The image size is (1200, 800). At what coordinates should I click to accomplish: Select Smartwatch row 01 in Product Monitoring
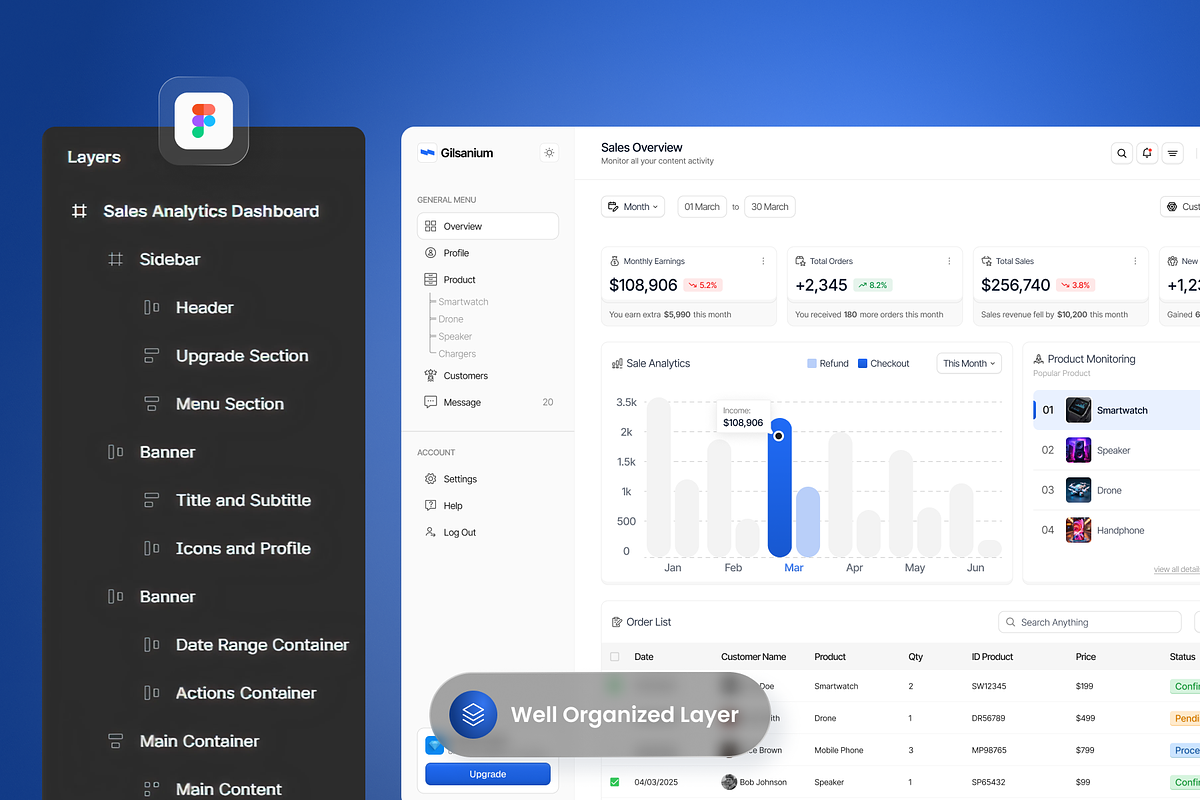tap(1116, 410)
